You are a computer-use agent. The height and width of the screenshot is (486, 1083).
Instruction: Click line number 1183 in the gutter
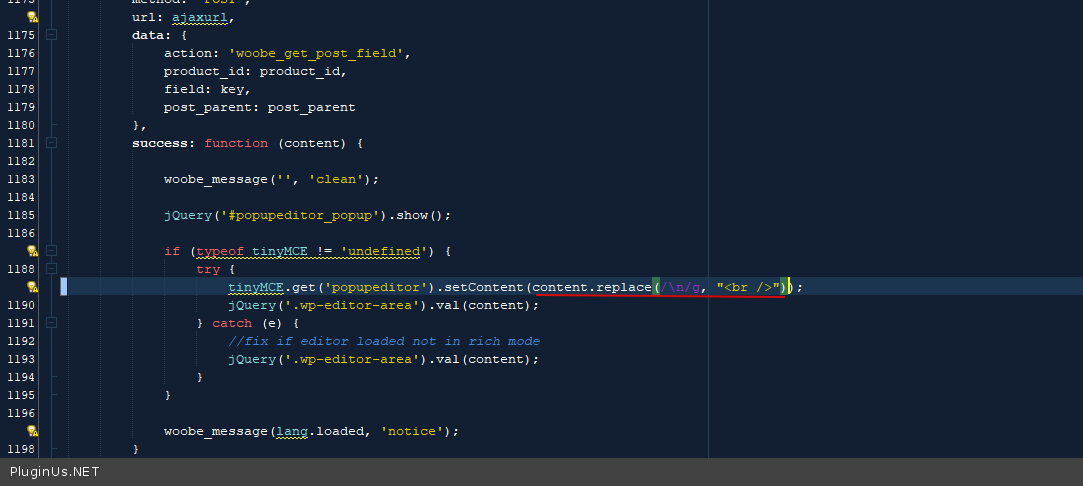pyautogui.click(x=20, y=179)
